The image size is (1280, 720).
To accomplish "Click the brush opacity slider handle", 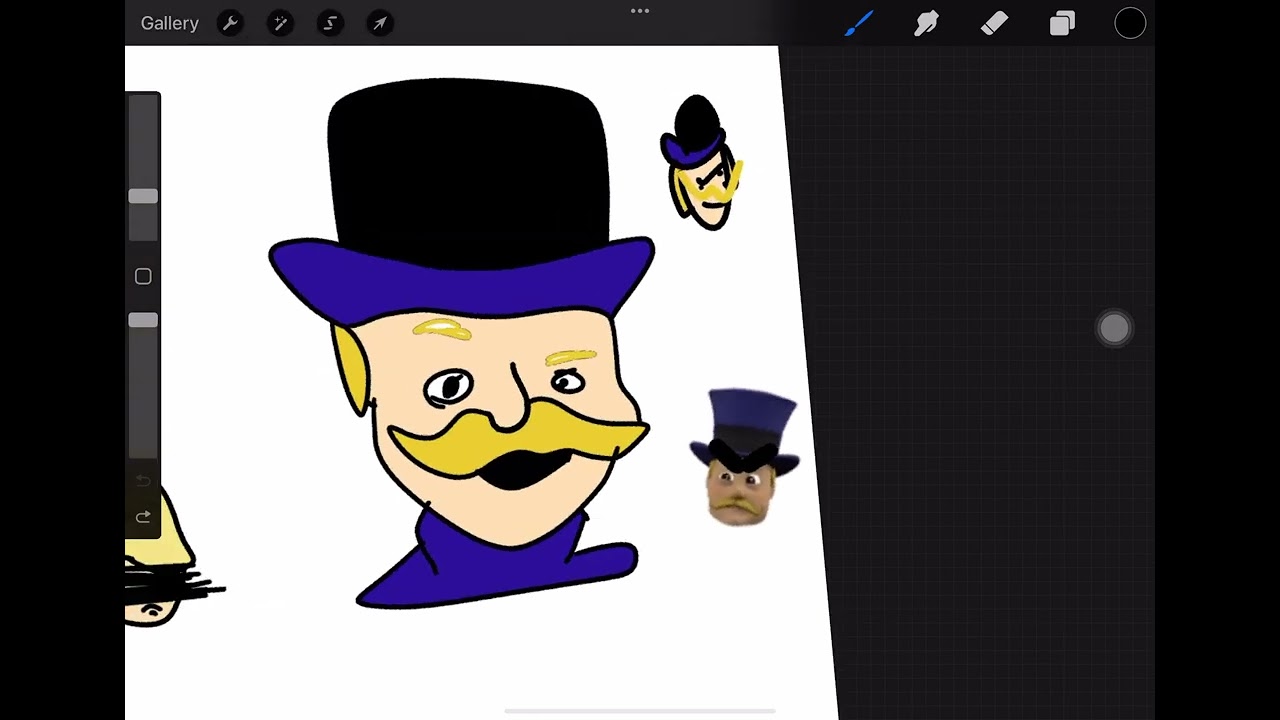I will click(143, 320).
